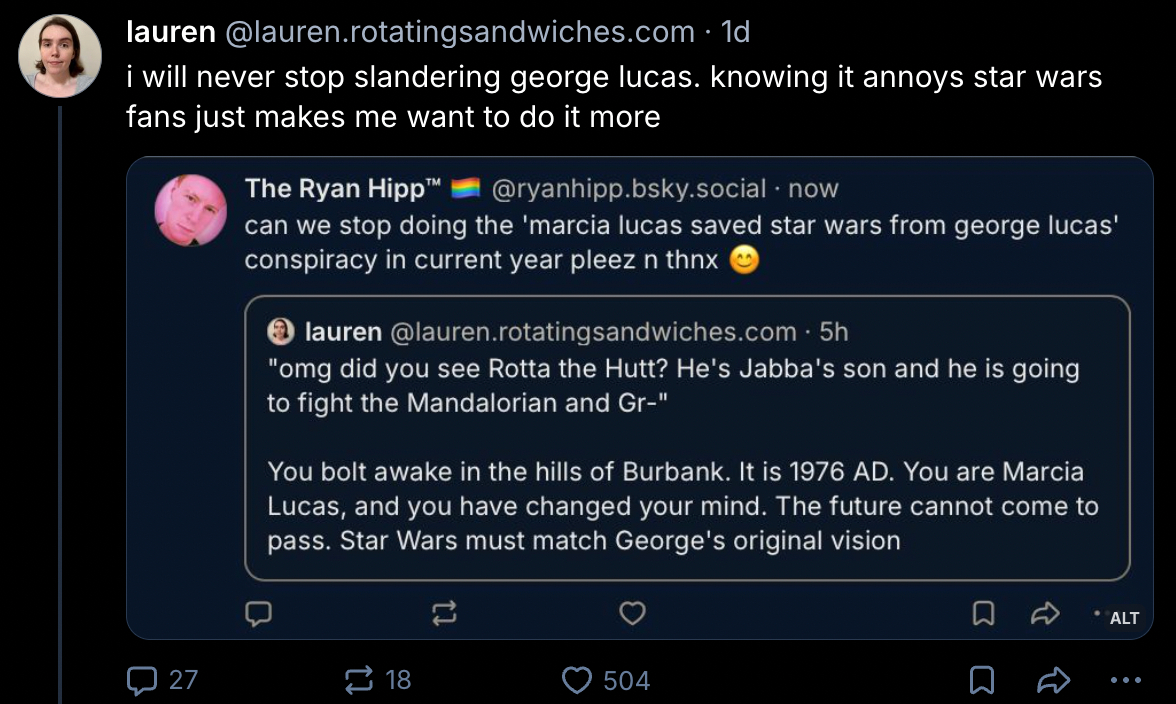Reply icon inside Ryan Hipp's quoted post
This screenshot has width=1176, height=704.
259,613
